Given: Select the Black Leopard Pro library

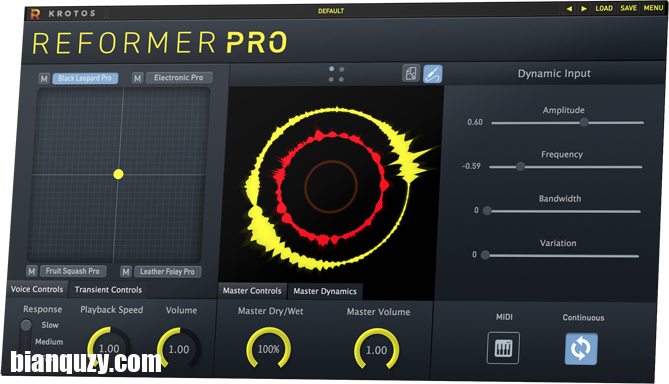Looking at the screenshot, I should [x=85, y=78].
